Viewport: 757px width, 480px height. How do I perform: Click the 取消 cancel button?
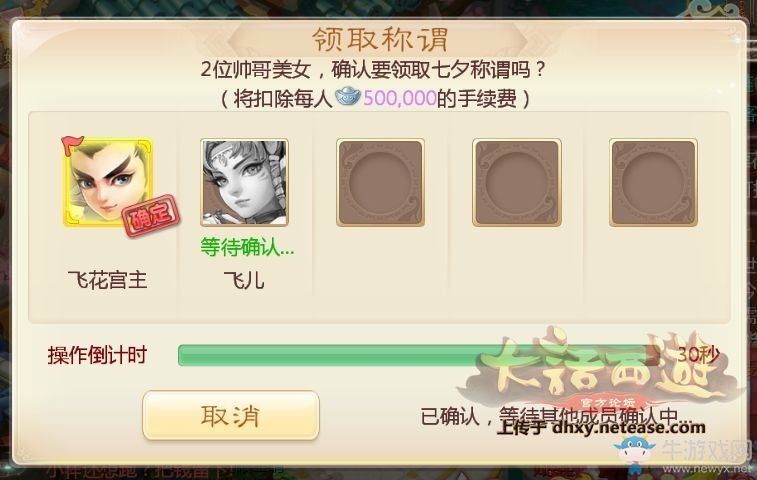[x=231, y=416]
